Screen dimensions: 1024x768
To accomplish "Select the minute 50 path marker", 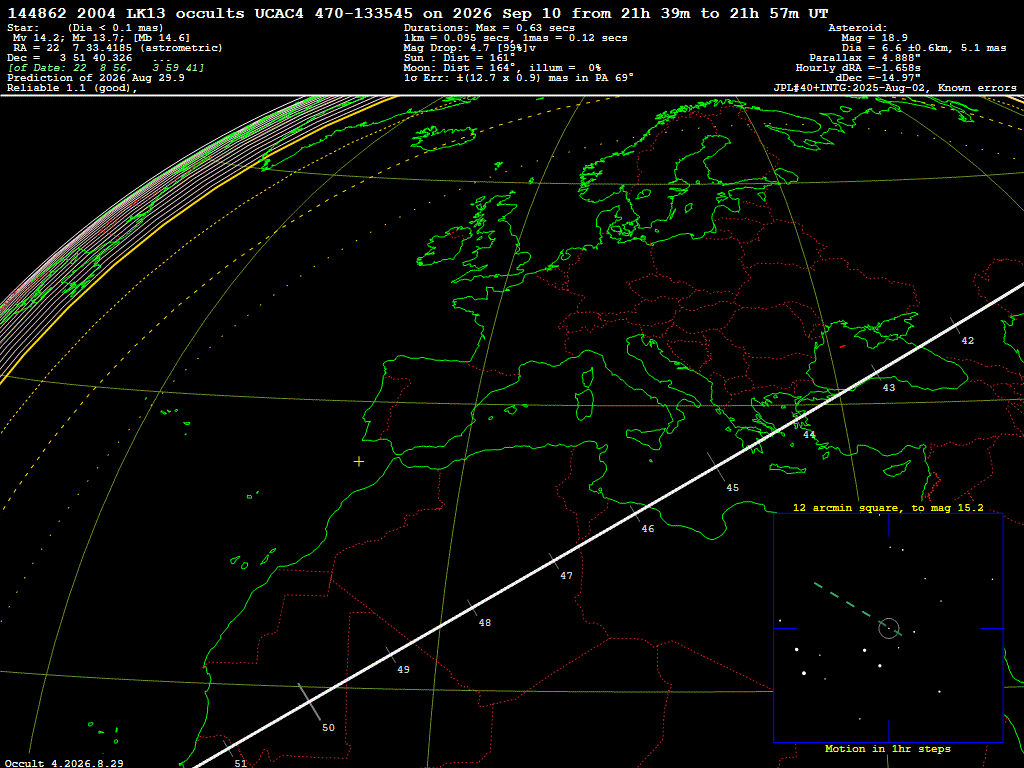I will click(328, 728).
